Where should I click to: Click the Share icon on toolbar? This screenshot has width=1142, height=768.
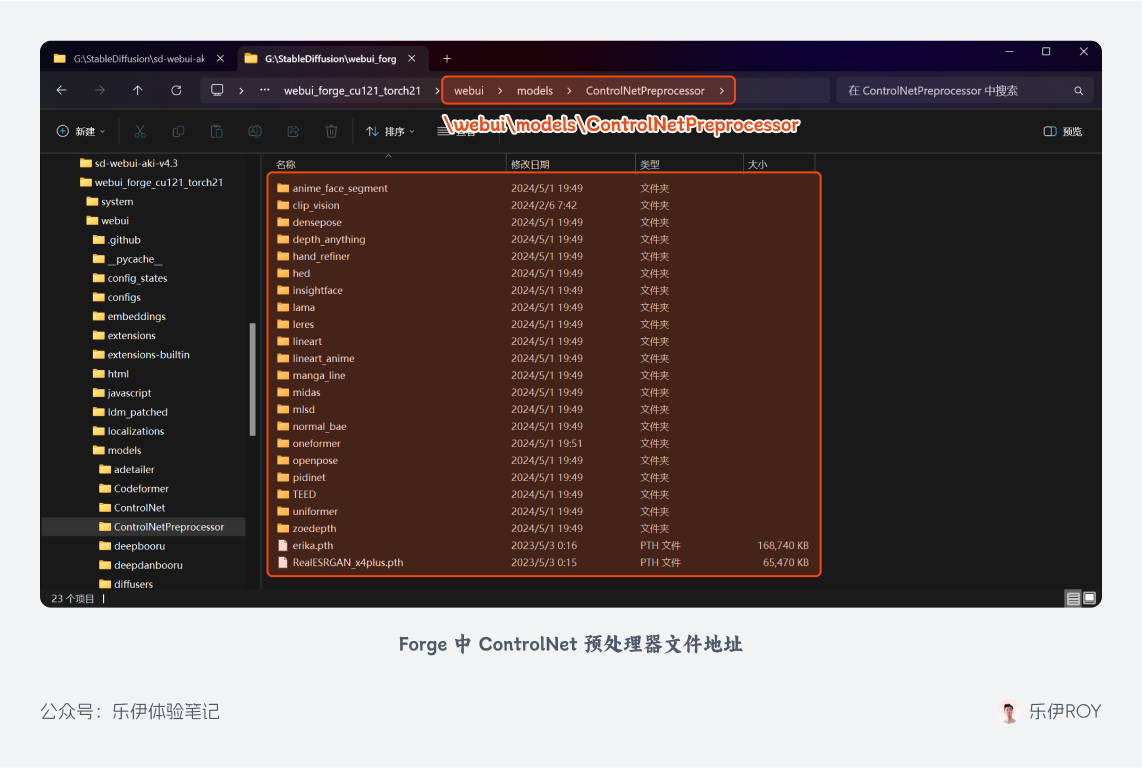click(x=292, y=131)
